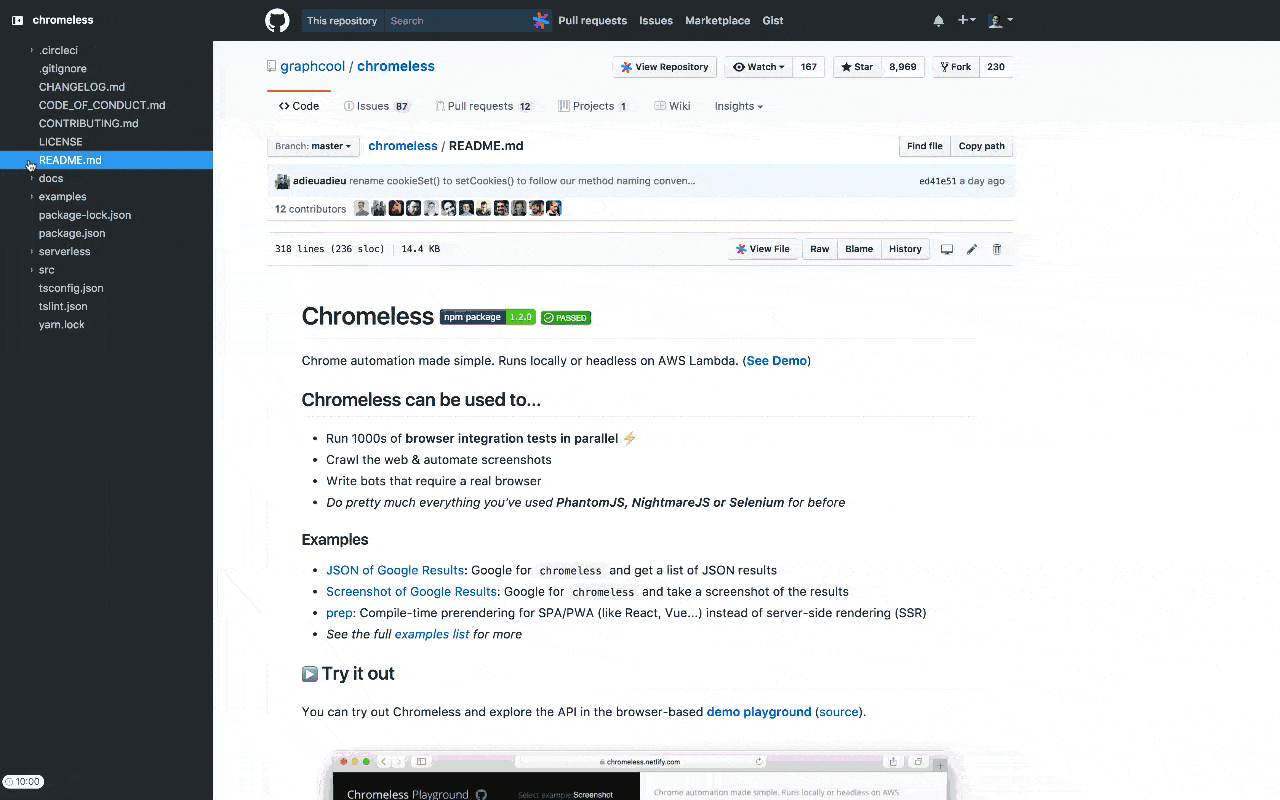Fork the repository
Viewport: 1280px width, 800px height.
click(x=954, y=66)
